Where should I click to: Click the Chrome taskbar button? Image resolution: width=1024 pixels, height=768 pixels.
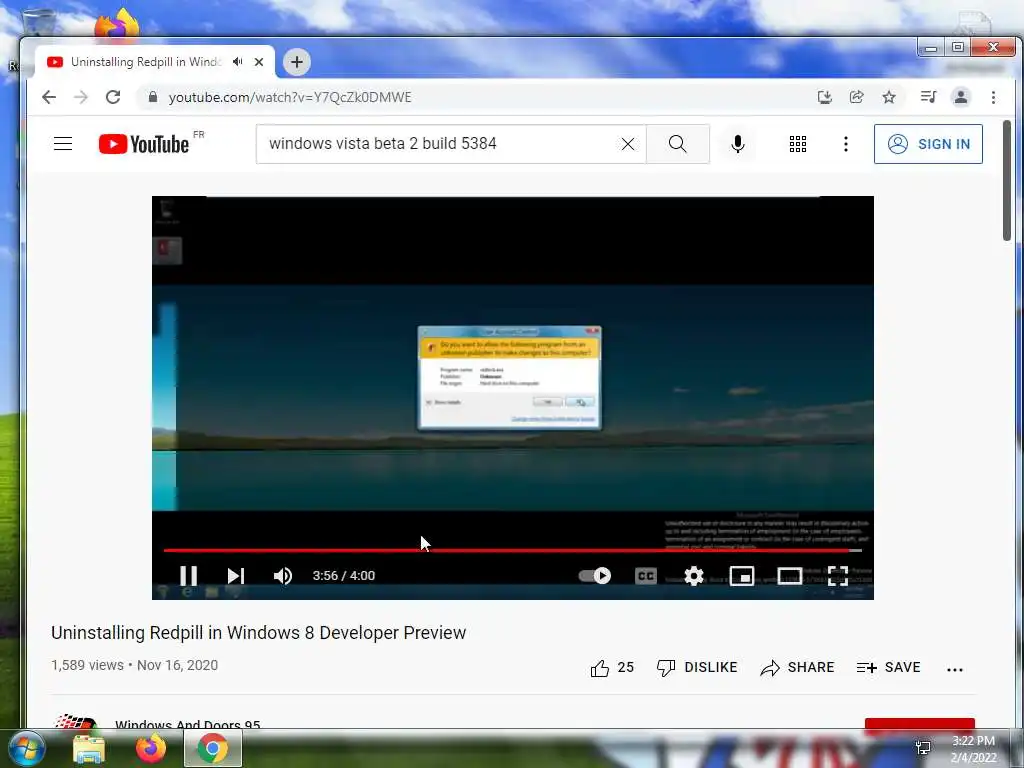[213, 748]
